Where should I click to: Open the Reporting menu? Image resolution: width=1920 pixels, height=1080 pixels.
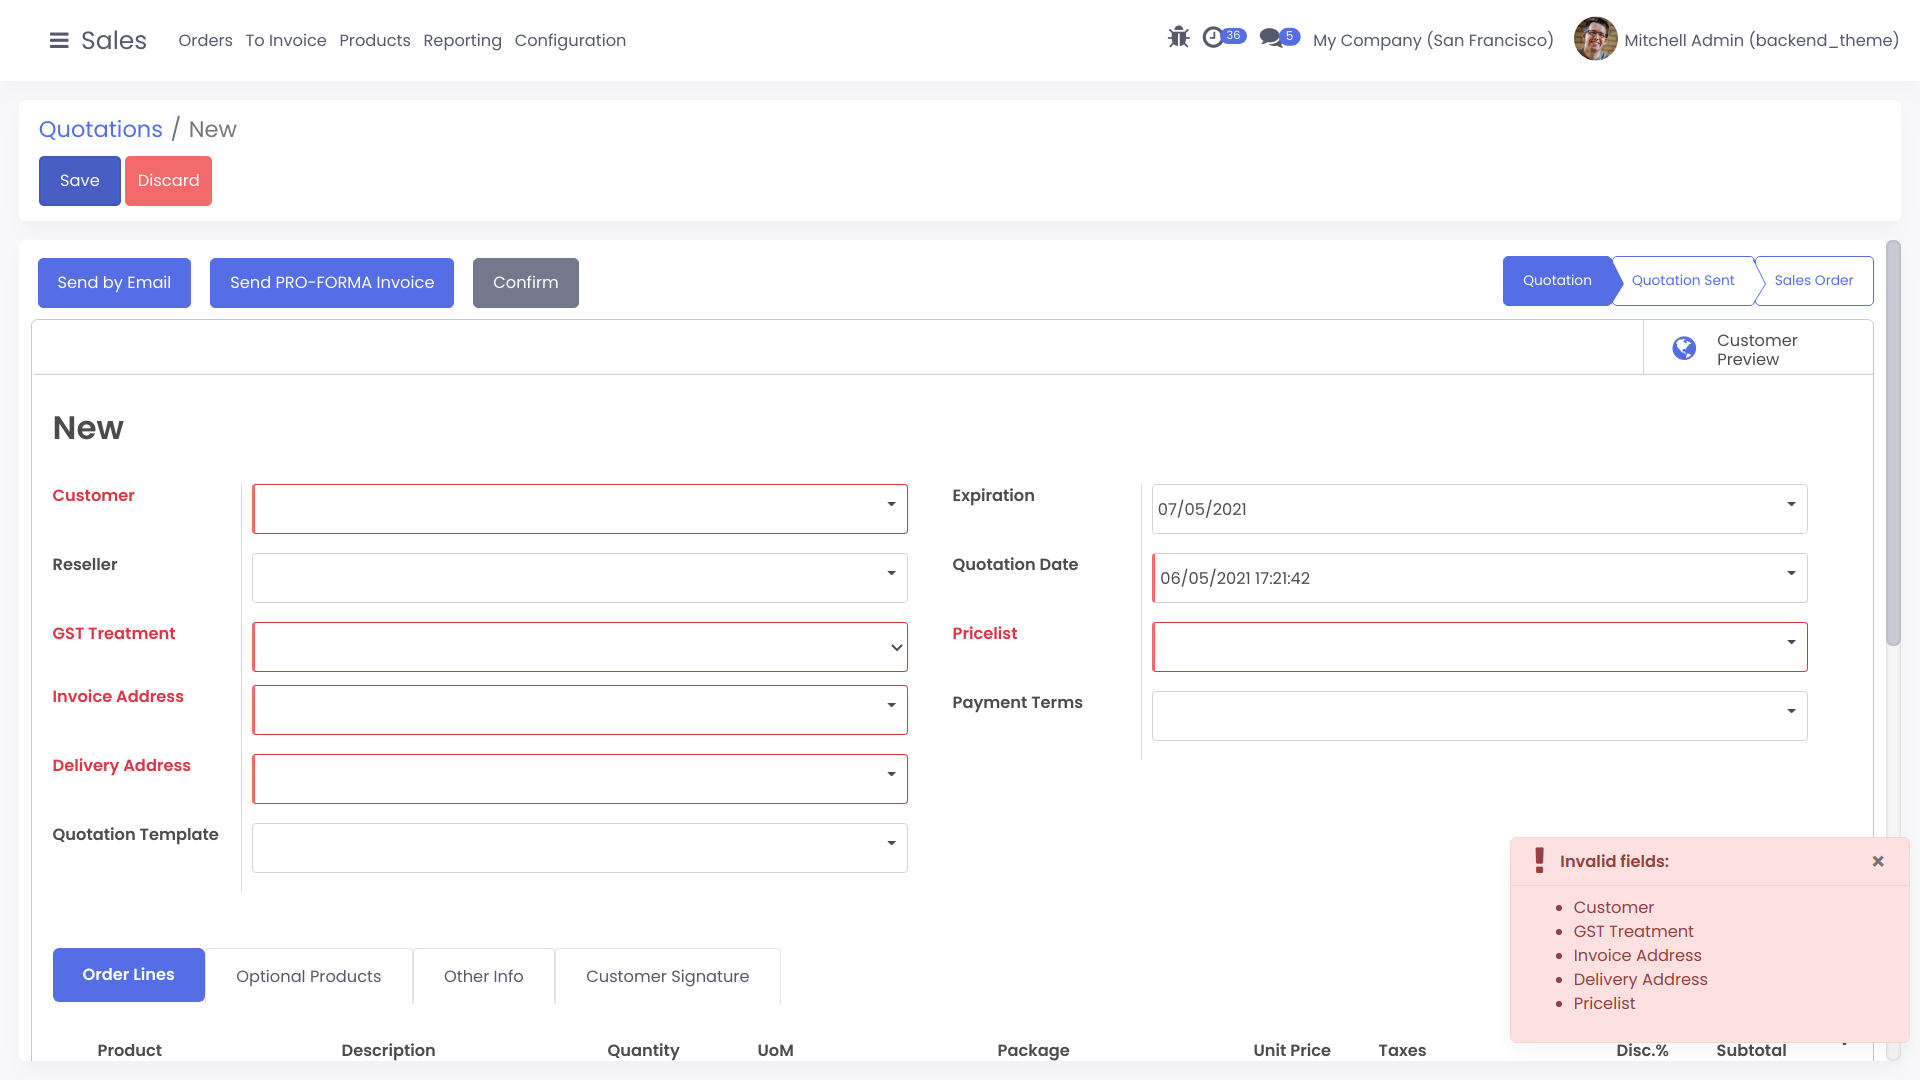tap(462, 40)
